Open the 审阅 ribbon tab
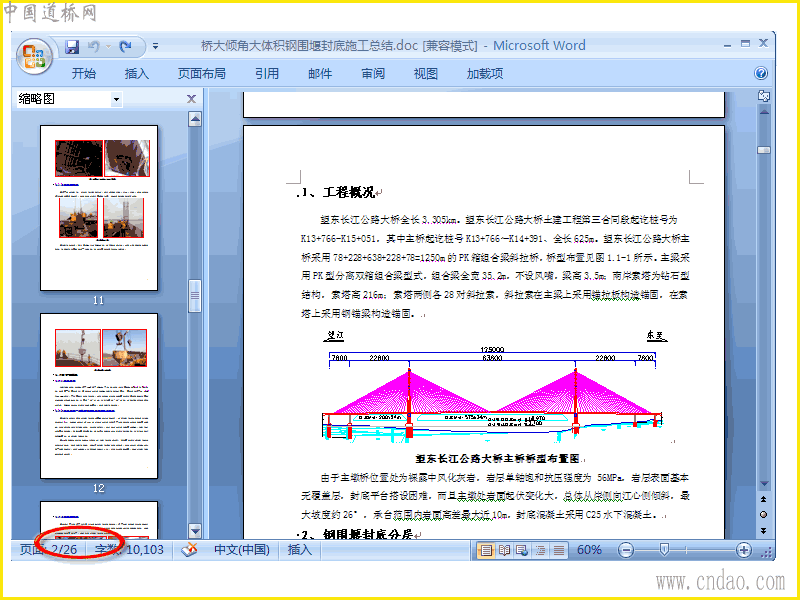800x600 pixels. click(373, 73)
